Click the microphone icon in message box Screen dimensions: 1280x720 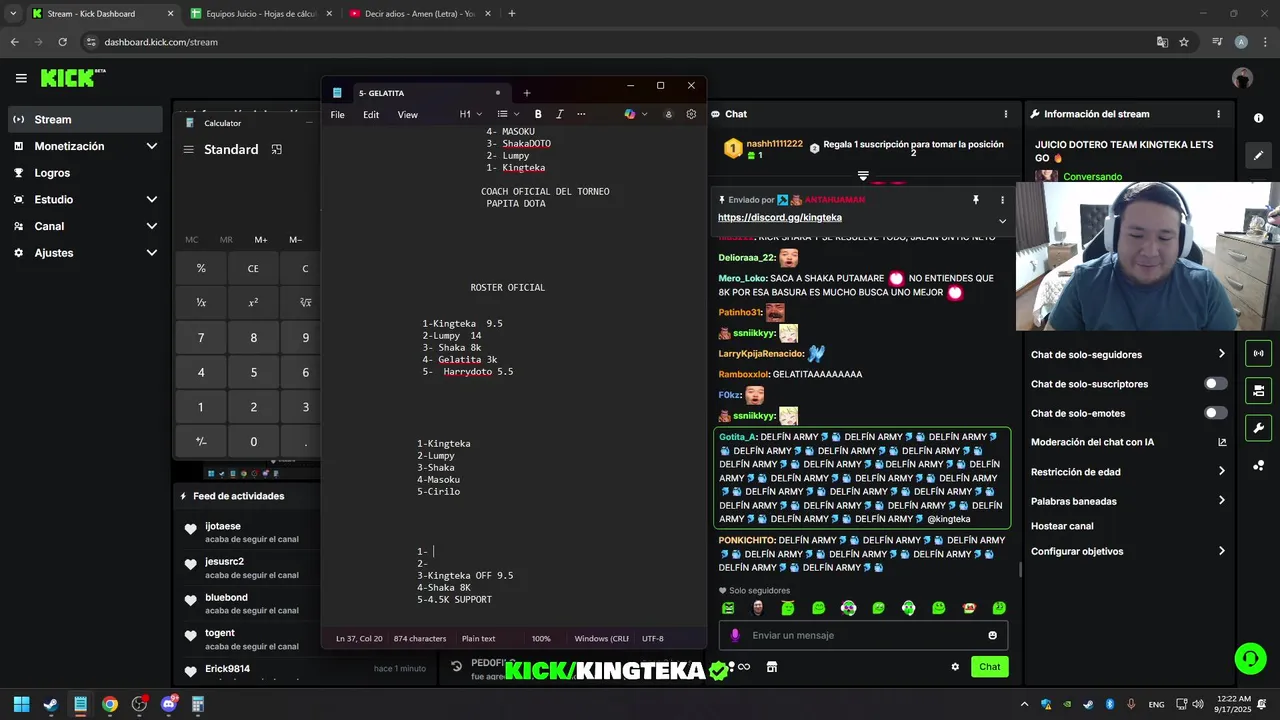point(735,635)
